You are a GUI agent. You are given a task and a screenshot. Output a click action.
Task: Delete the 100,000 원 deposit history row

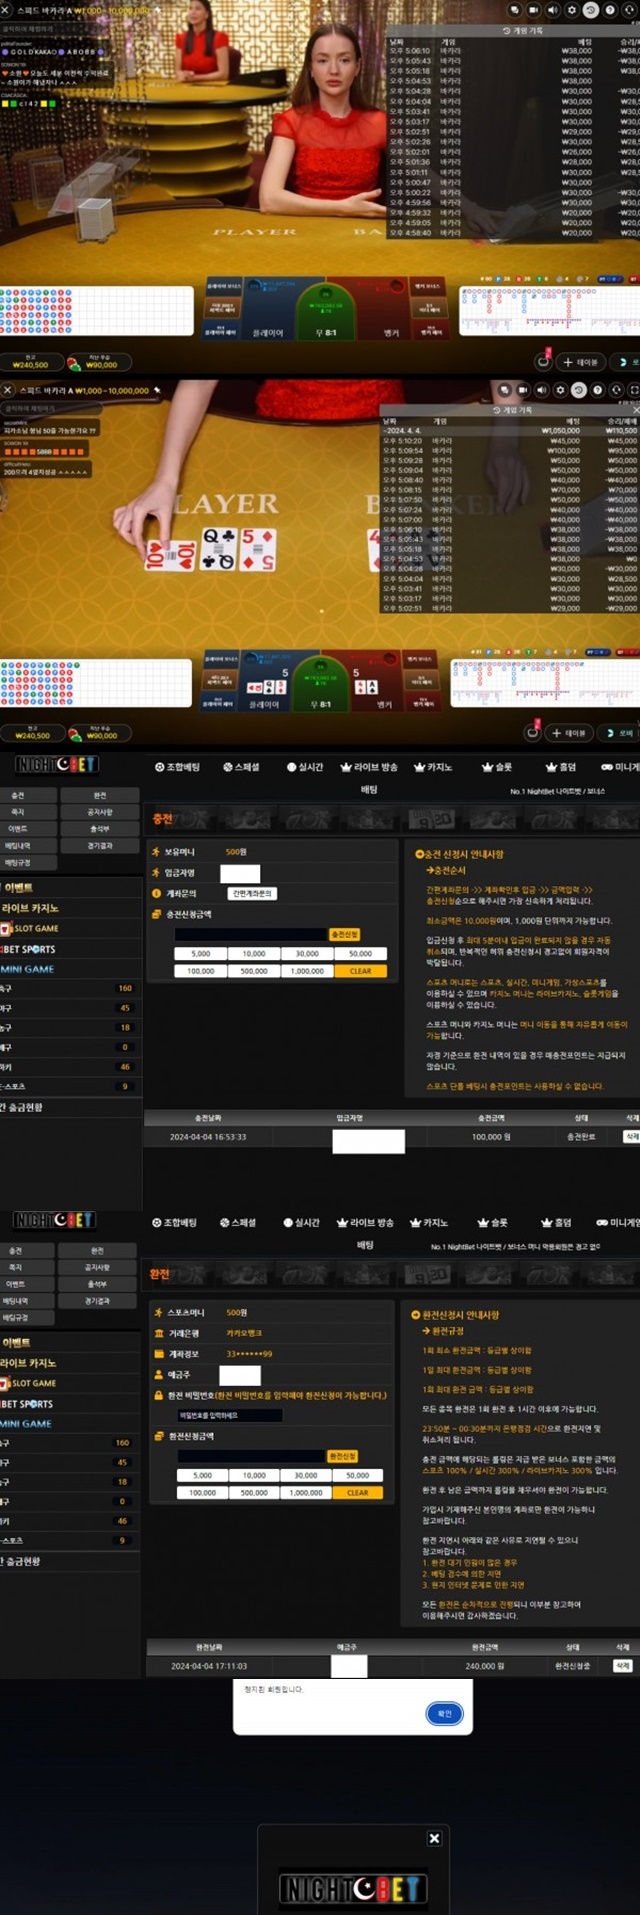(x=632, y=1136)
